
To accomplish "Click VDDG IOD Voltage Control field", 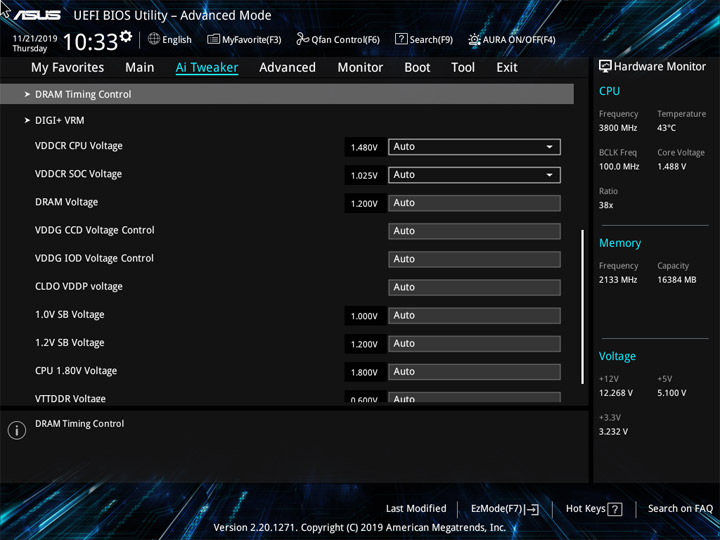I will [x=474, y=259].
